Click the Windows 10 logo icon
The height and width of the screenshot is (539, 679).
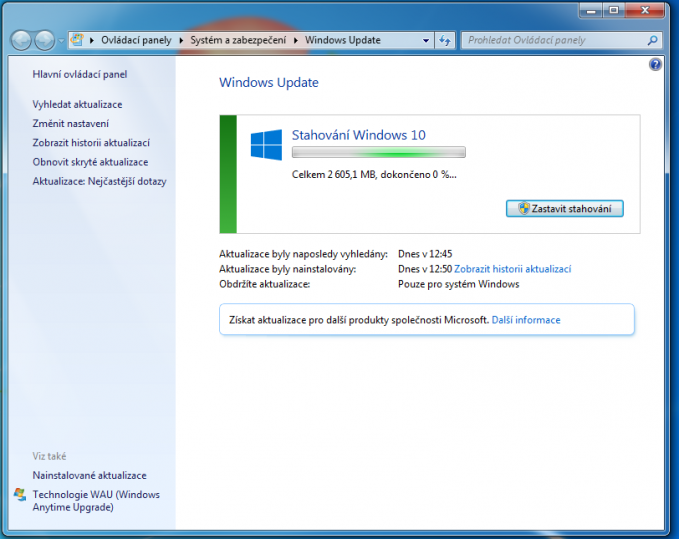click(x=266, y=145)
